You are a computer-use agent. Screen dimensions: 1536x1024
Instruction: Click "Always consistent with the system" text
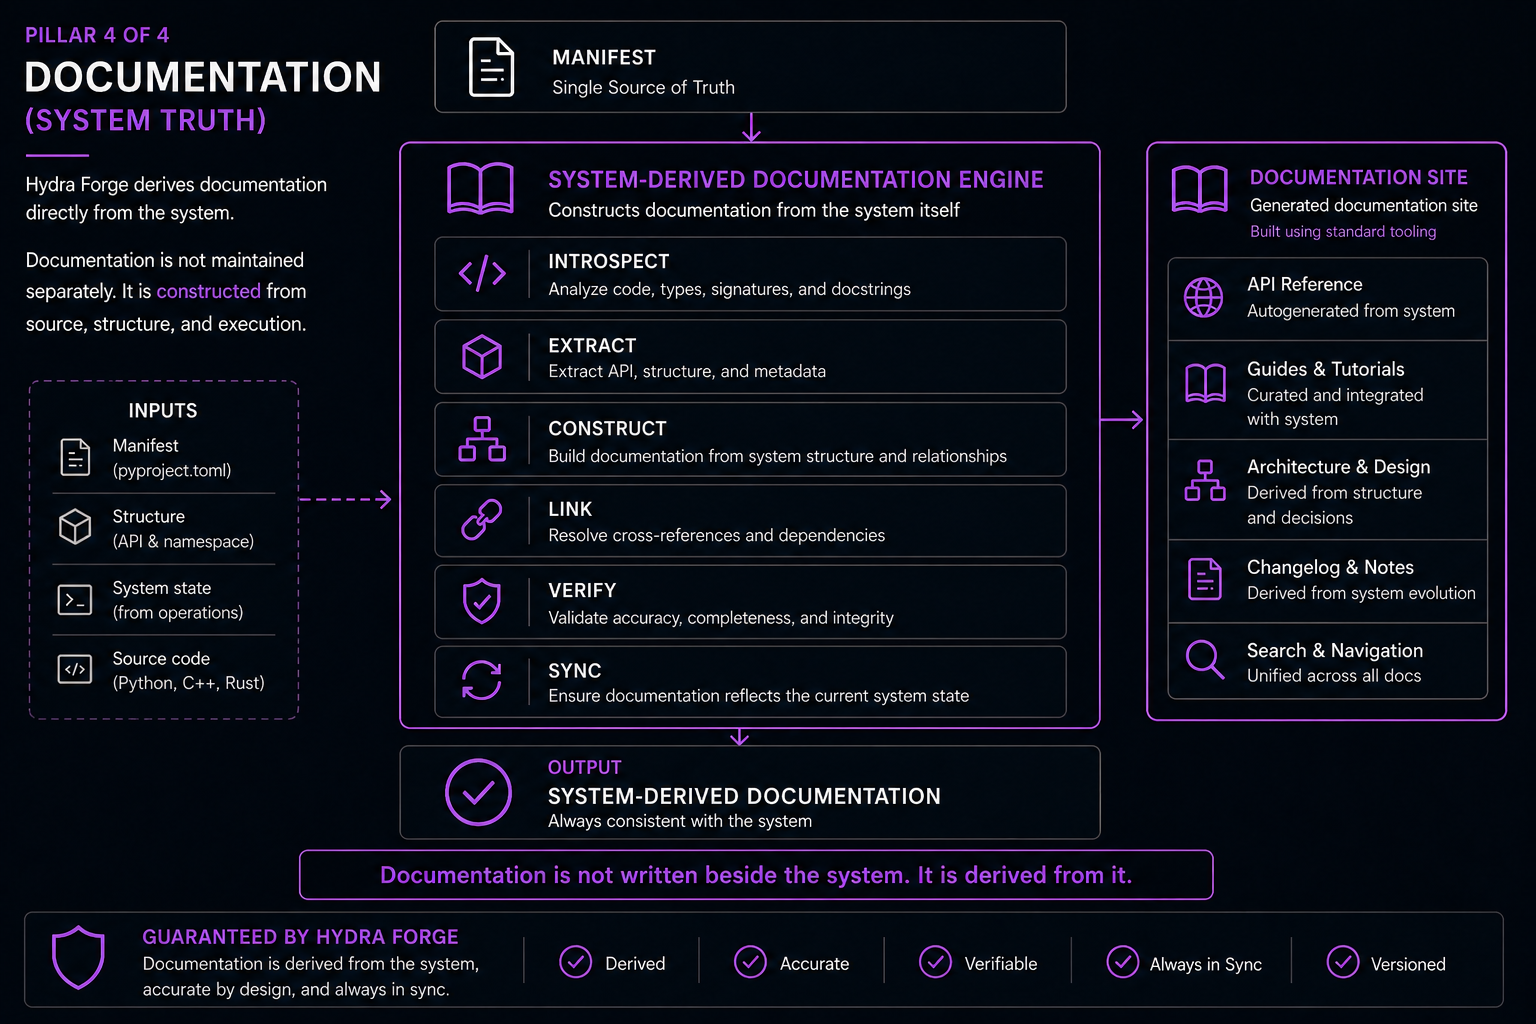tap(680, 821)
